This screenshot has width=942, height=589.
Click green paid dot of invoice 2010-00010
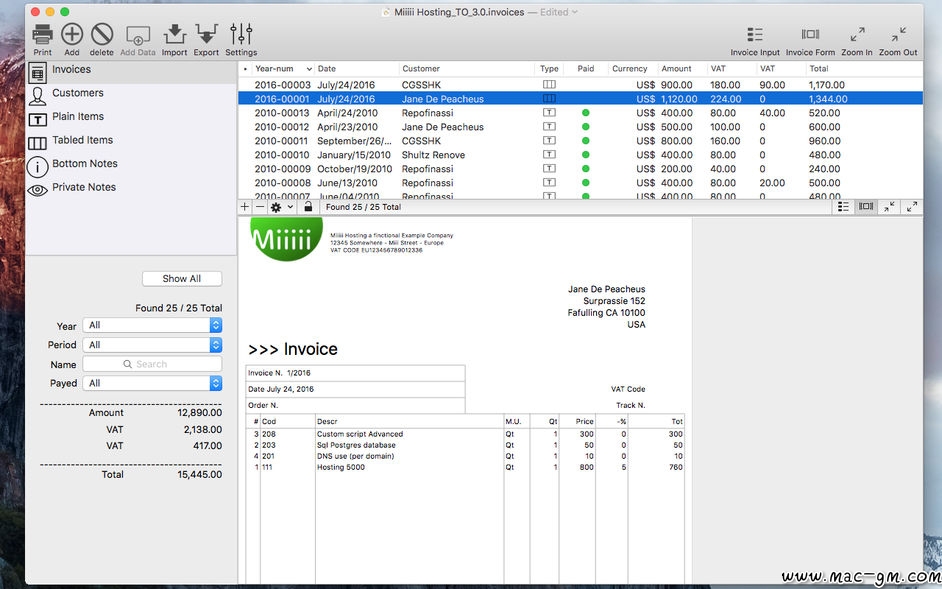586,155
